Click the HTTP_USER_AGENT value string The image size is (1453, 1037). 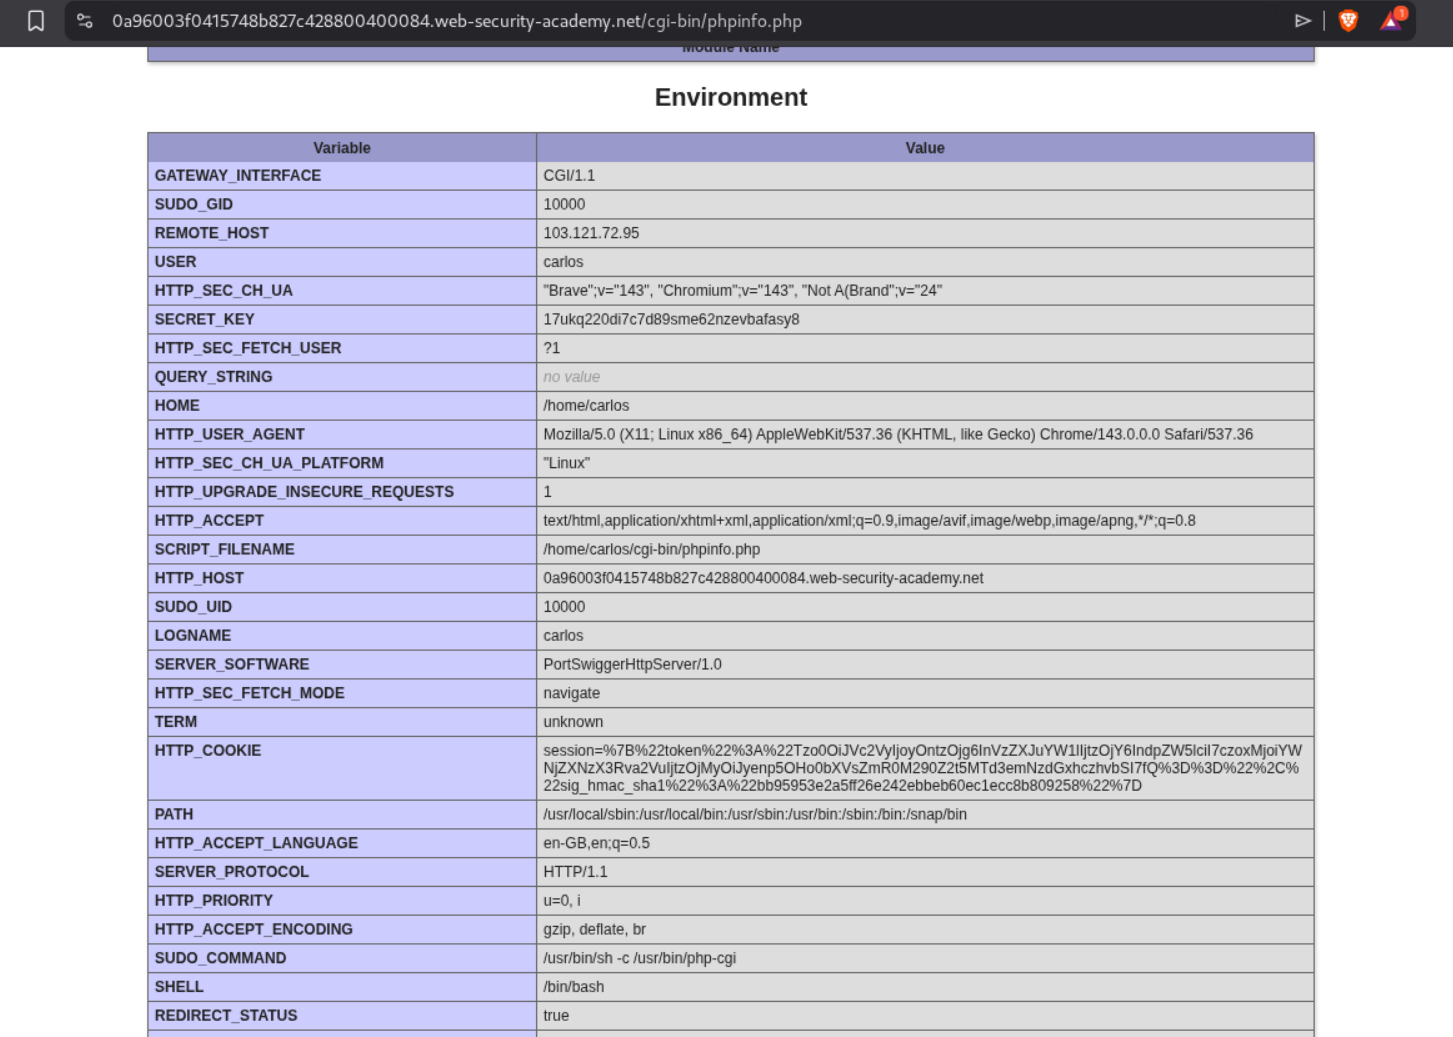(897, 435)
